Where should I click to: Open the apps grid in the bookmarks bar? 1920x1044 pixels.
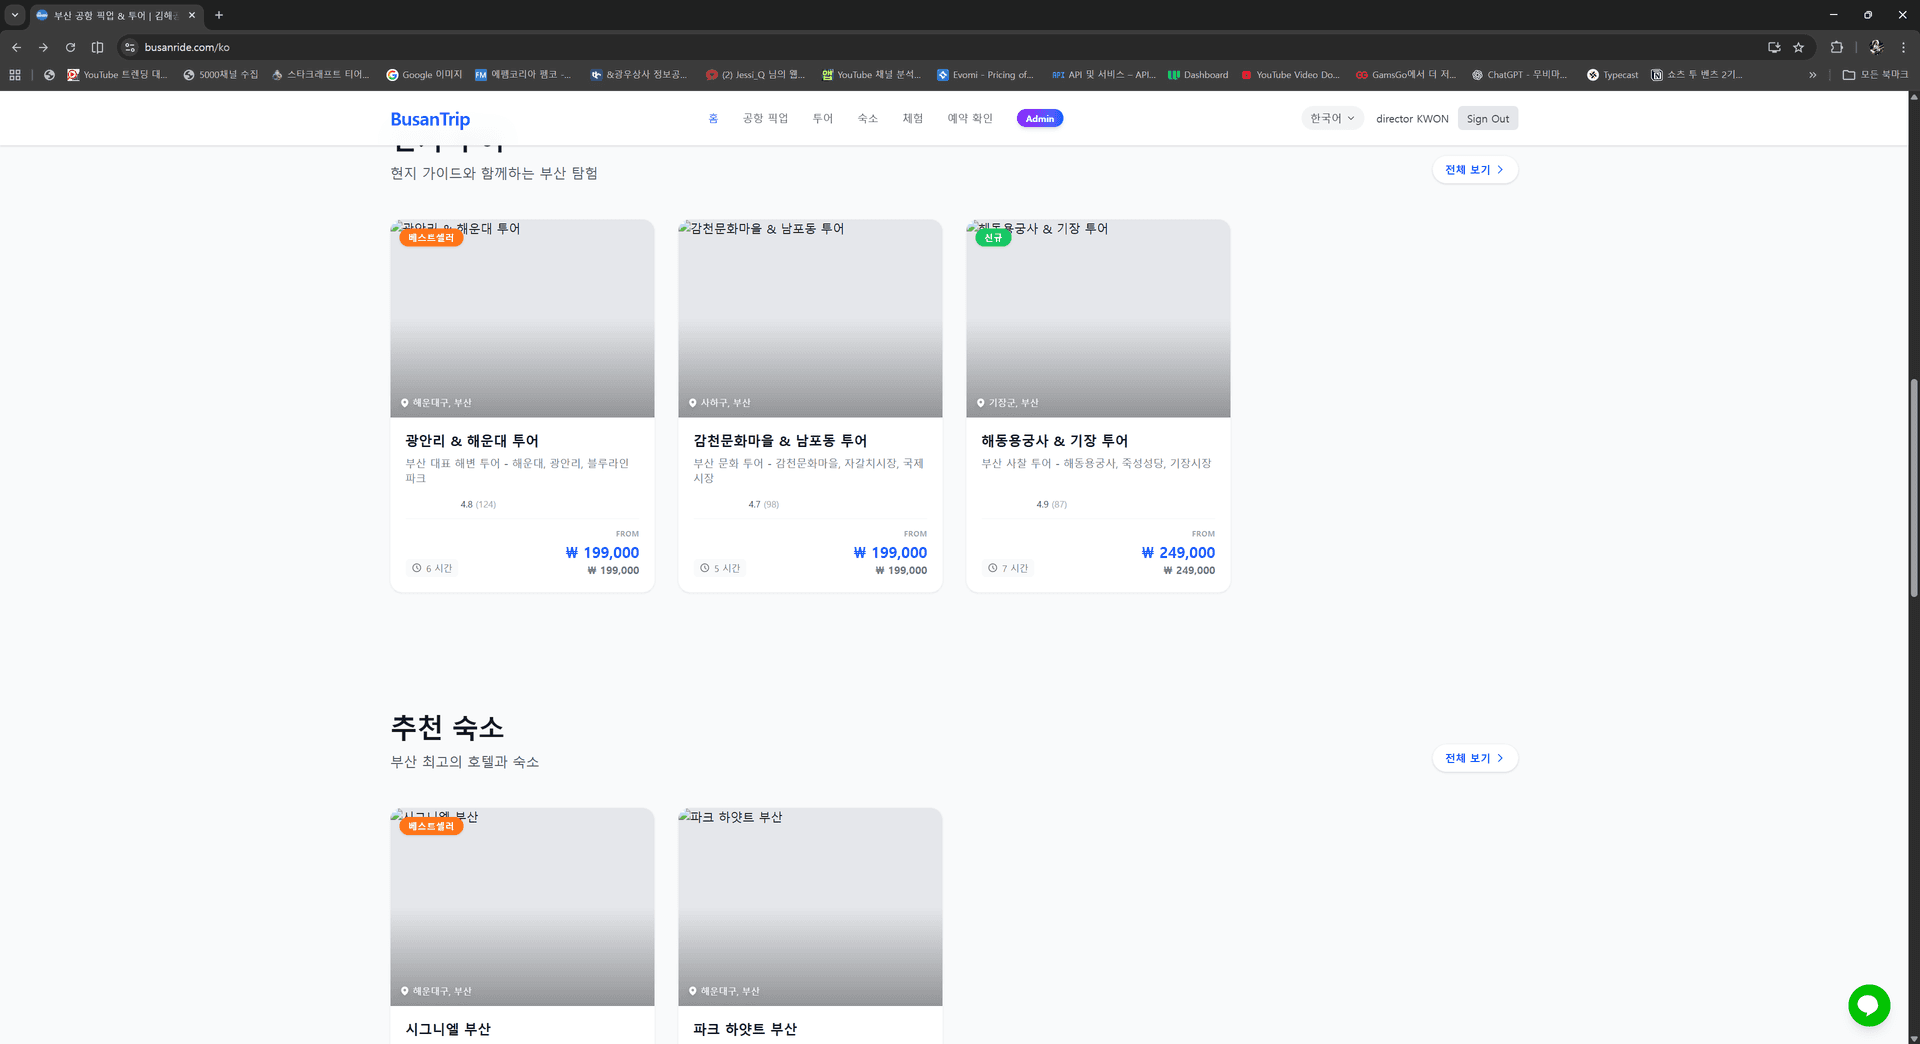click(x=15, y=75)
